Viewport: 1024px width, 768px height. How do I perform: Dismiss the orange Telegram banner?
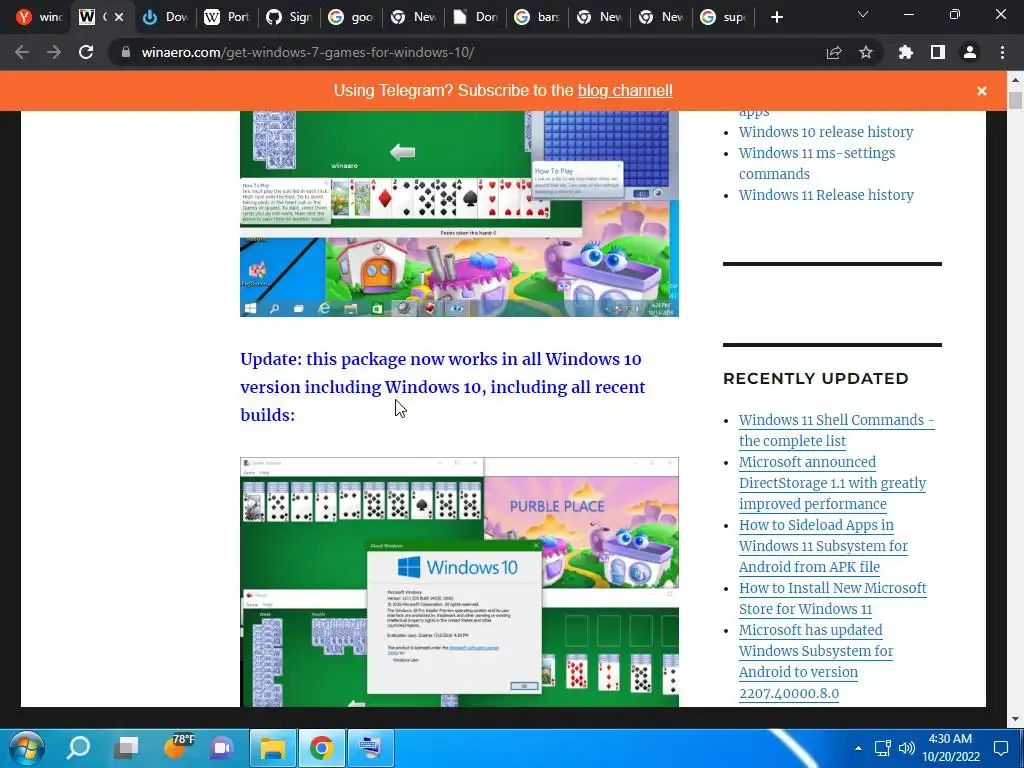click(x=982, y=91)
